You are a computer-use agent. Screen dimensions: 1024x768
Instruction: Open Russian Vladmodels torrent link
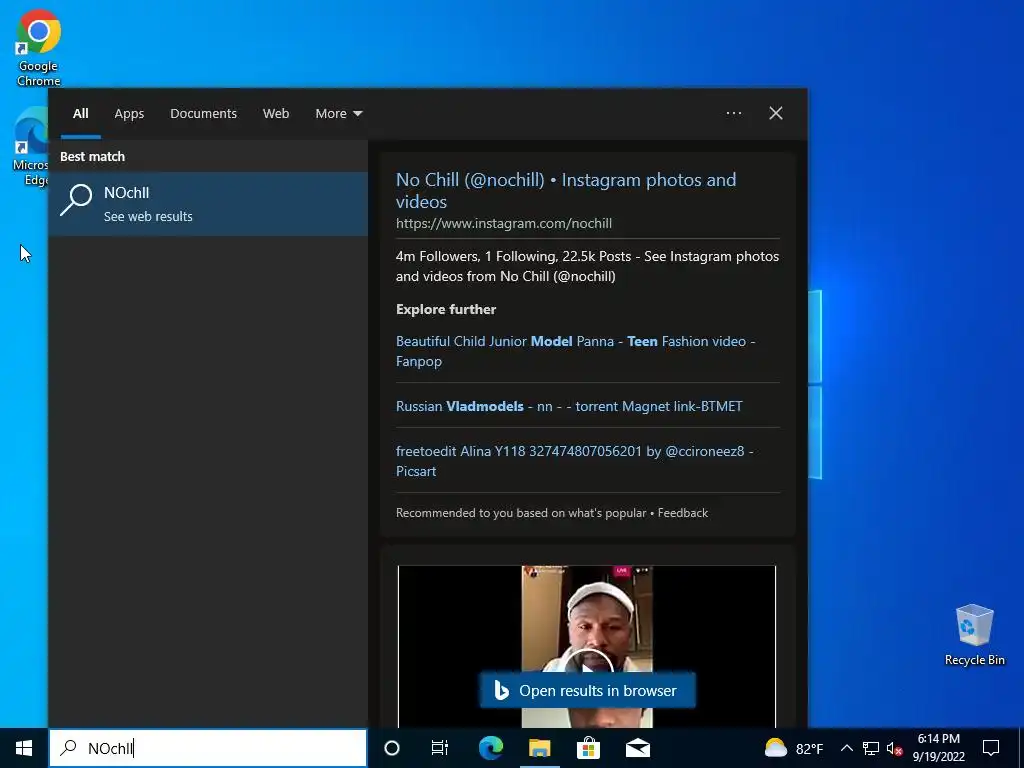tap(569, 406)
